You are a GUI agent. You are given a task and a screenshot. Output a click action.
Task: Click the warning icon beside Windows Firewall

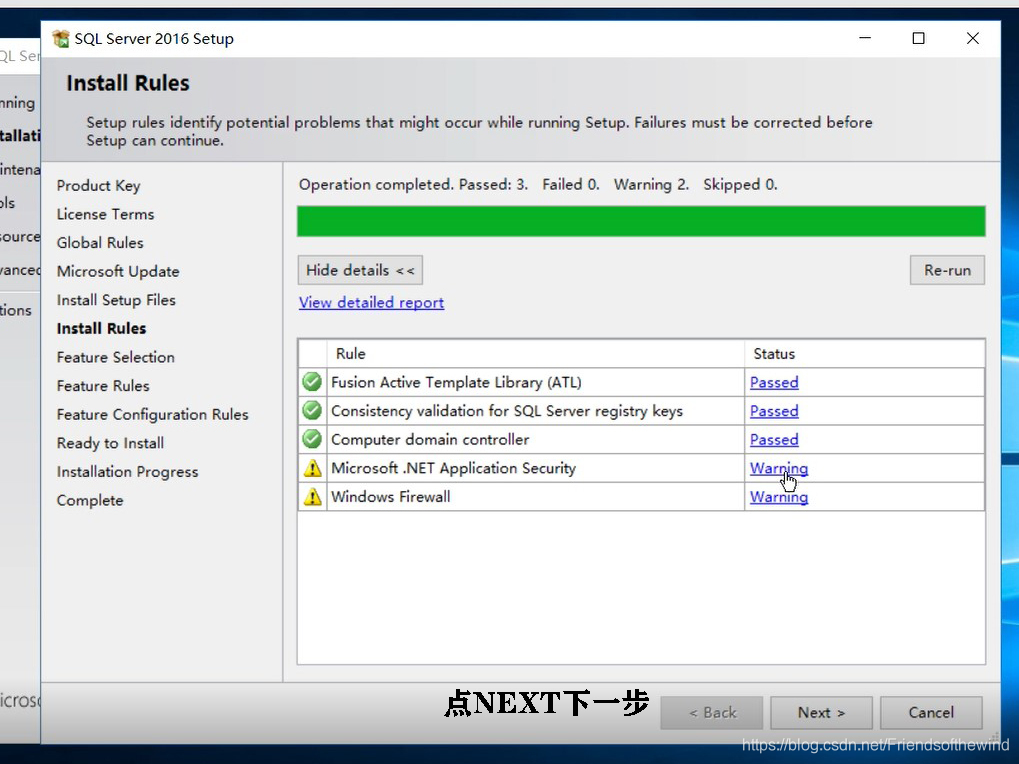(x=313, y=496)
